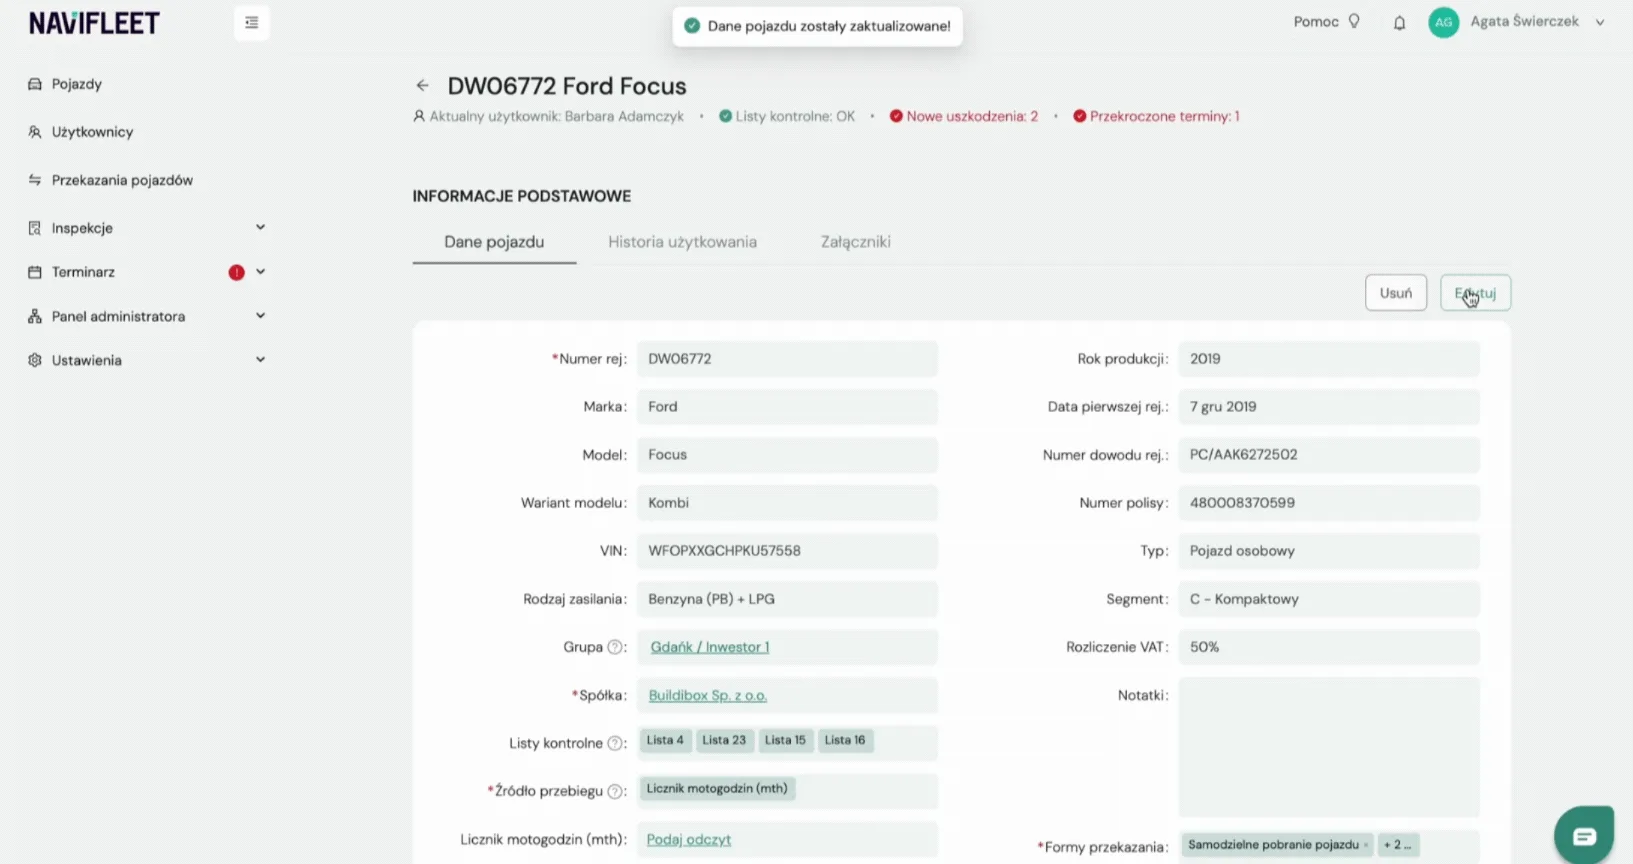
Task: Open the chat support widget
Action: click(1584, 835)
